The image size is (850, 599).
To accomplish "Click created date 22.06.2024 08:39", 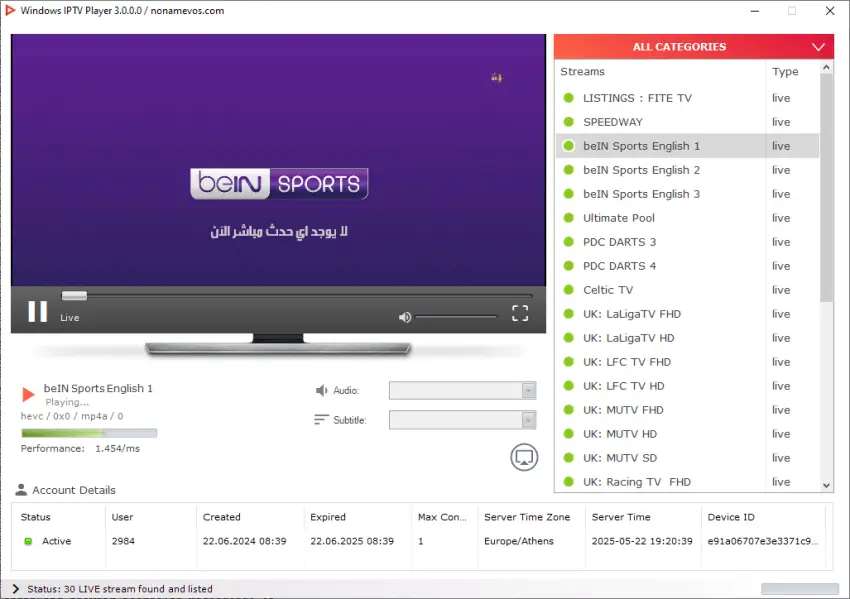I will (x=244, y=541).
